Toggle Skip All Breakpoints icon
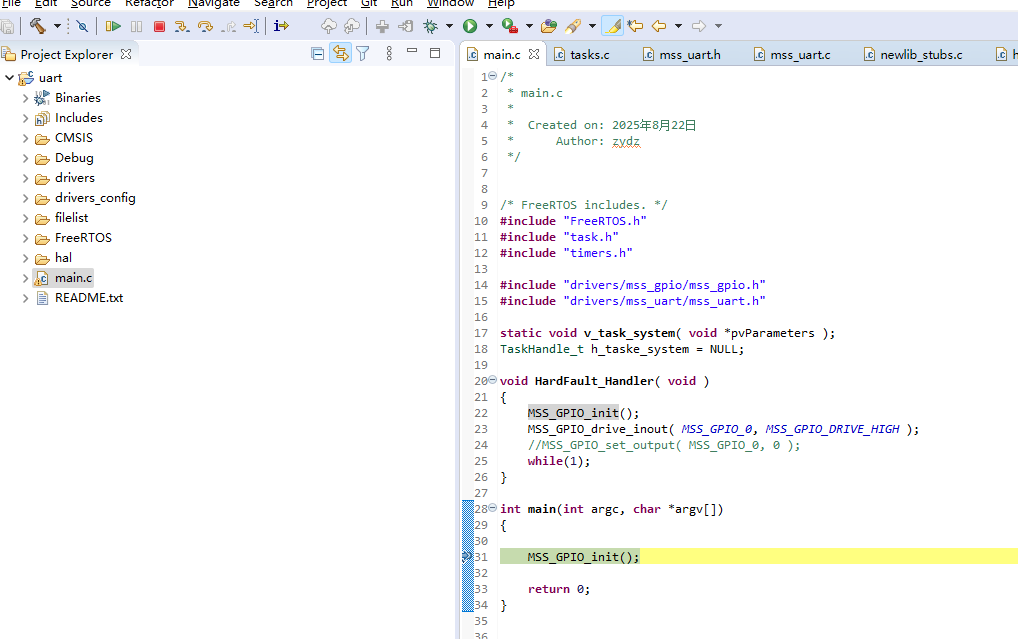Screen dimensions: 1018x639 [82, 26]
